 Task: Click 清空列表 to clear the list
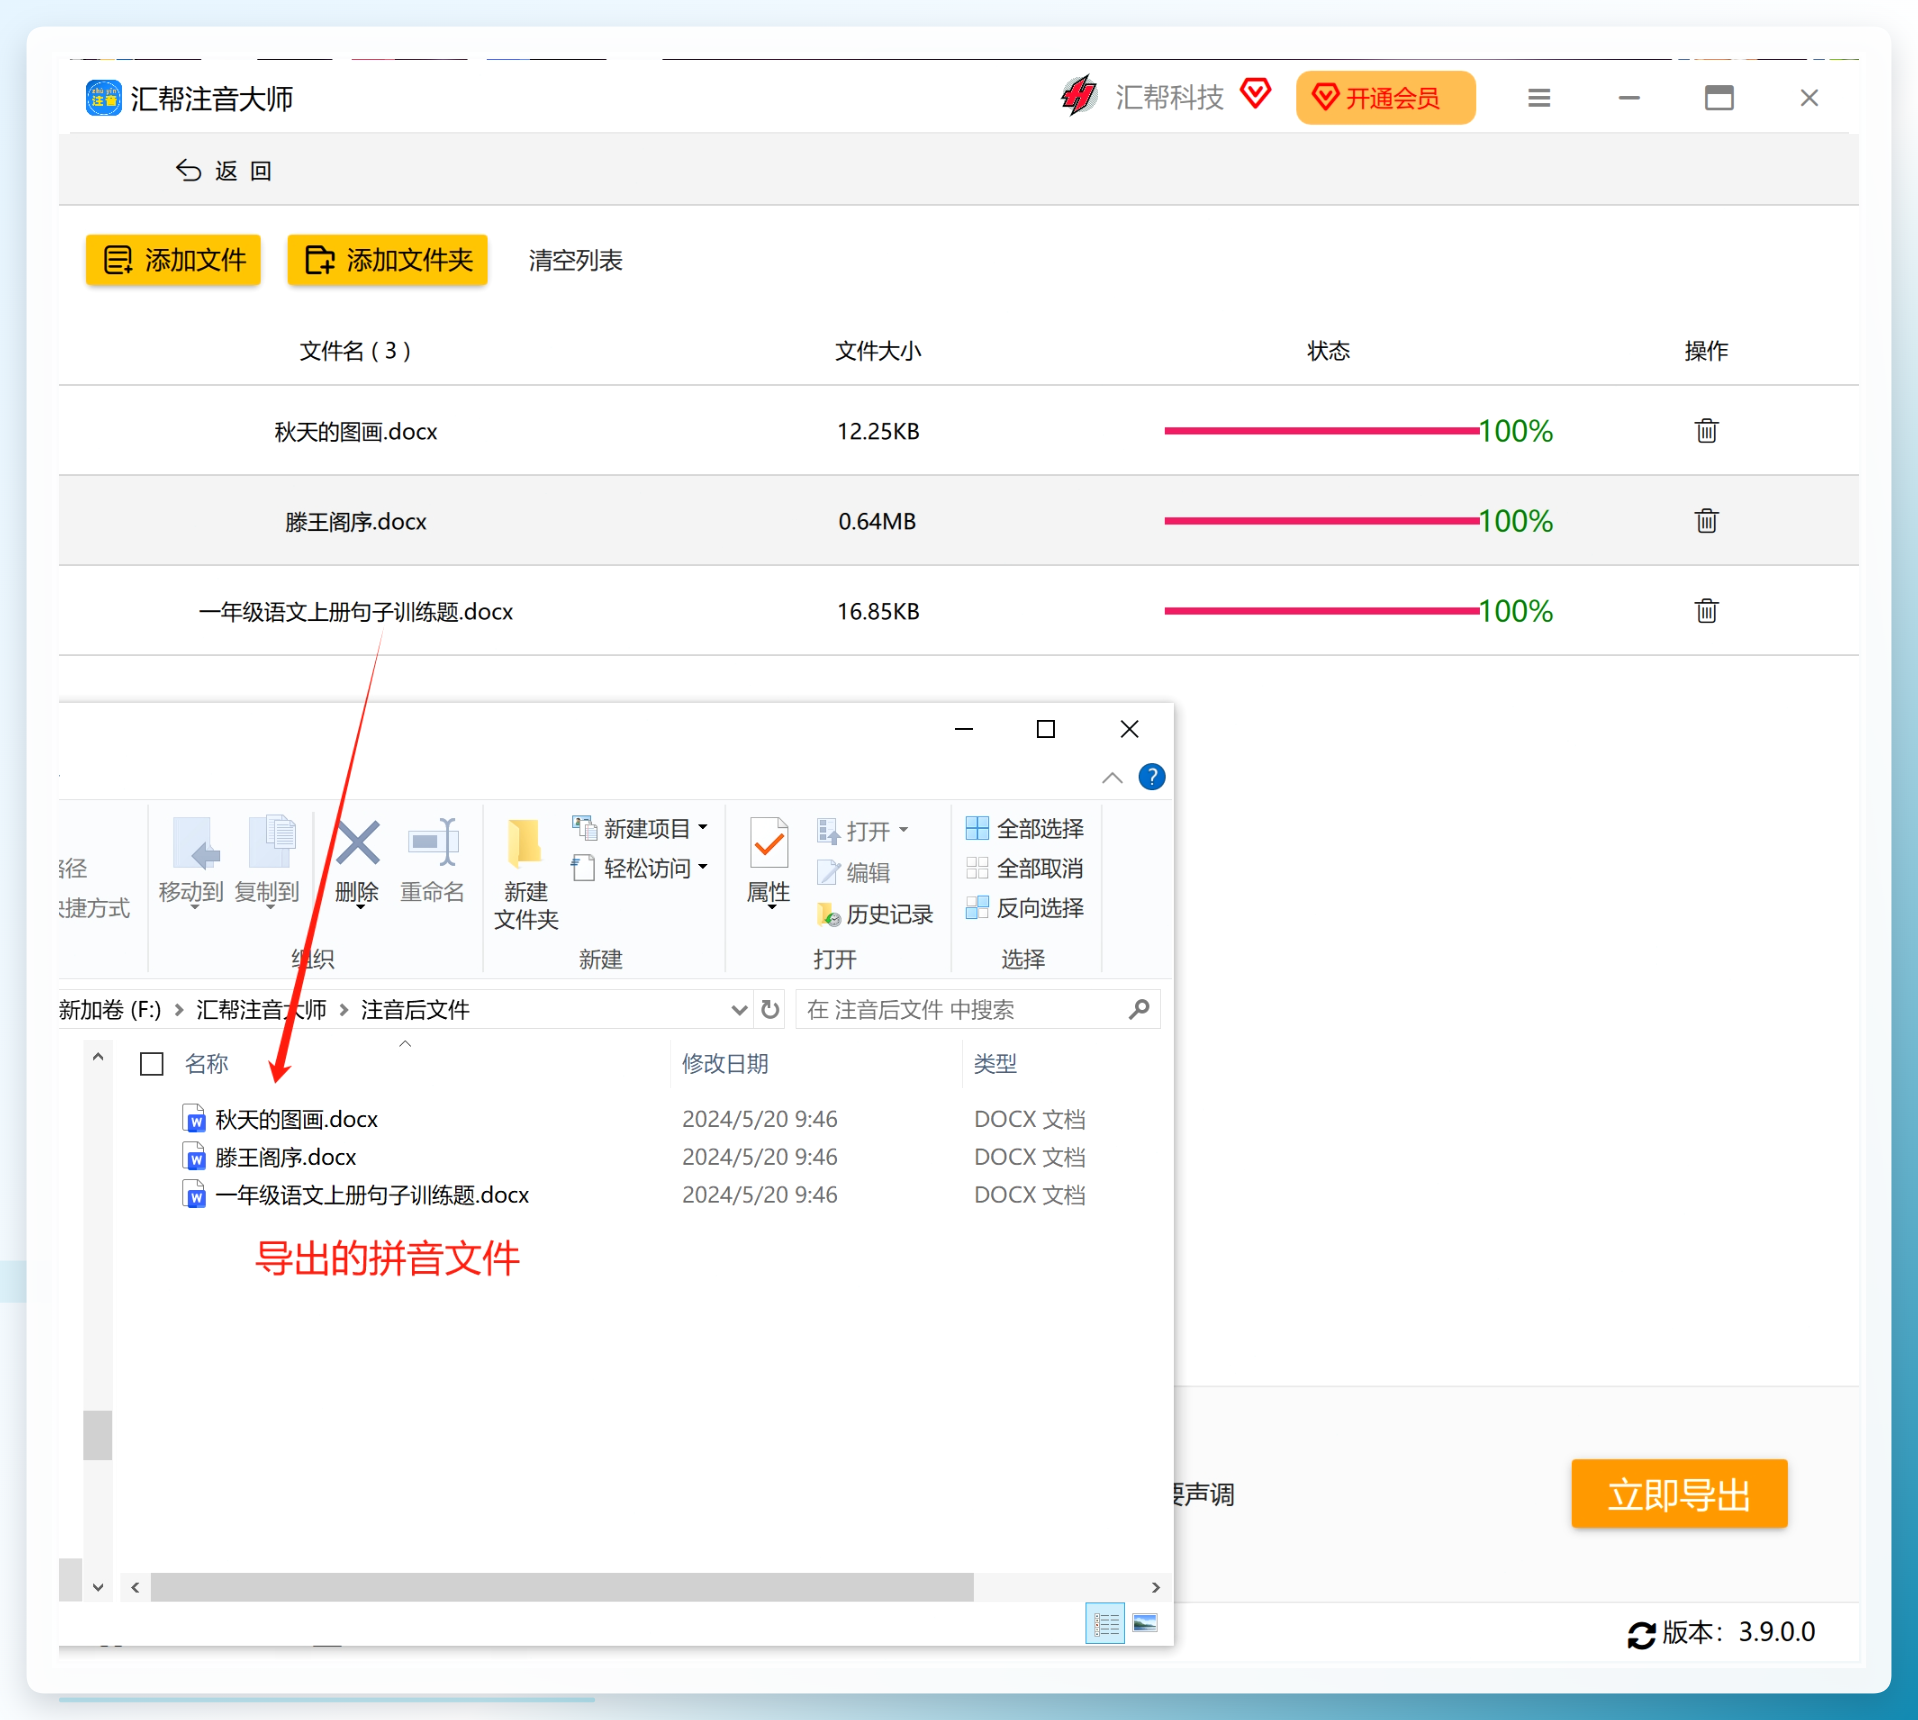(x=575, y=261)
